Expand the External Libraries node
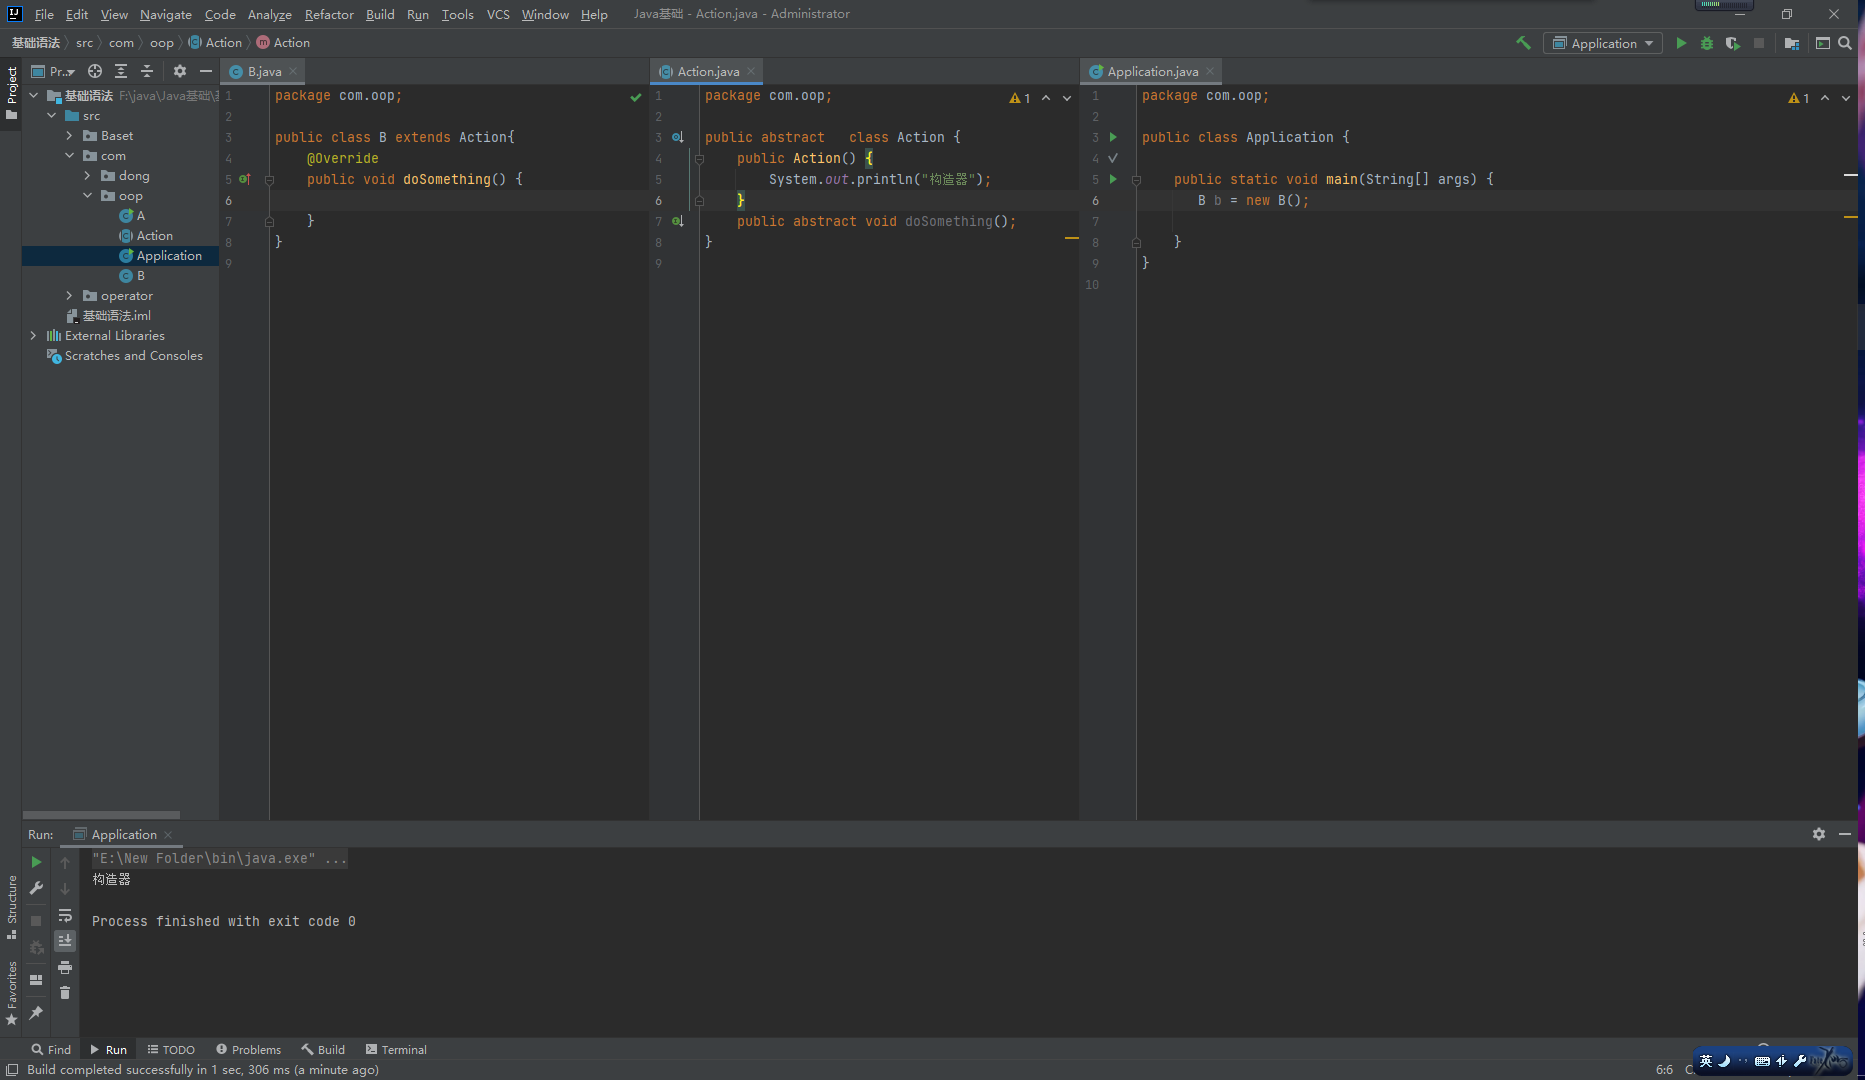This screenshot has width=1865, height=1080. (x=33, y=336)
